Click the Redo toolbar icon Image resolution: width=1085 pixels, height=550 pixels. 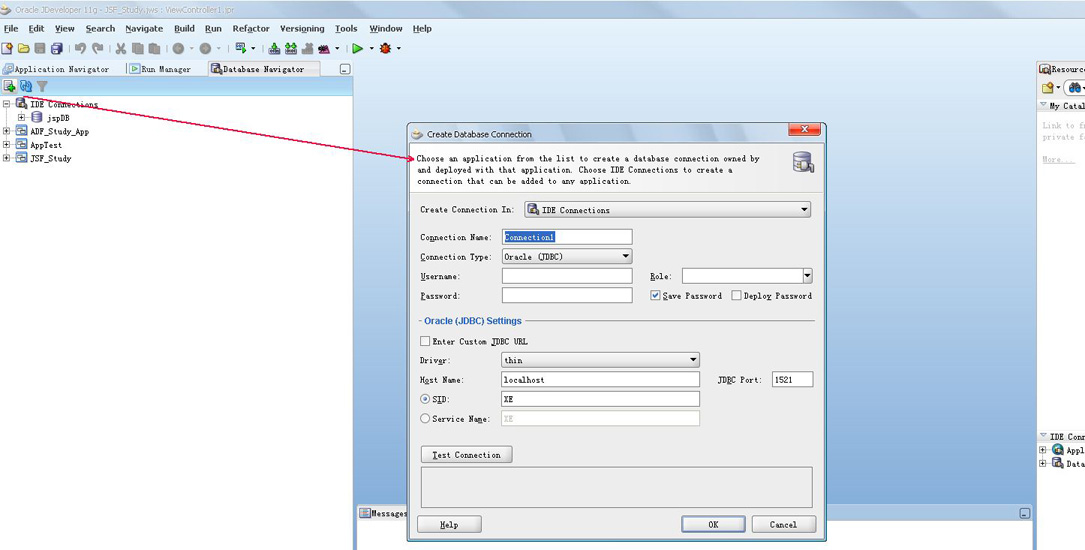pos(98,48)
